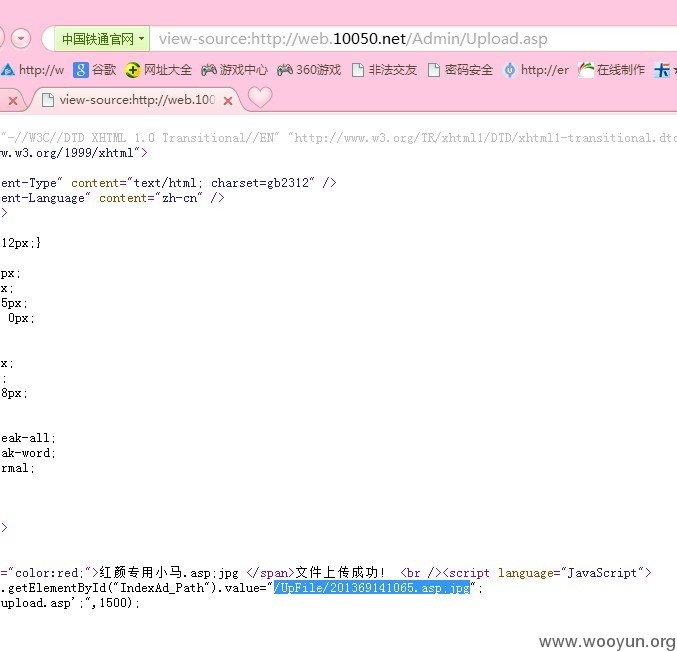This screenshot has height=651, width=677.
Task: Click the ak-word; source line
Action: coord(28,453)
